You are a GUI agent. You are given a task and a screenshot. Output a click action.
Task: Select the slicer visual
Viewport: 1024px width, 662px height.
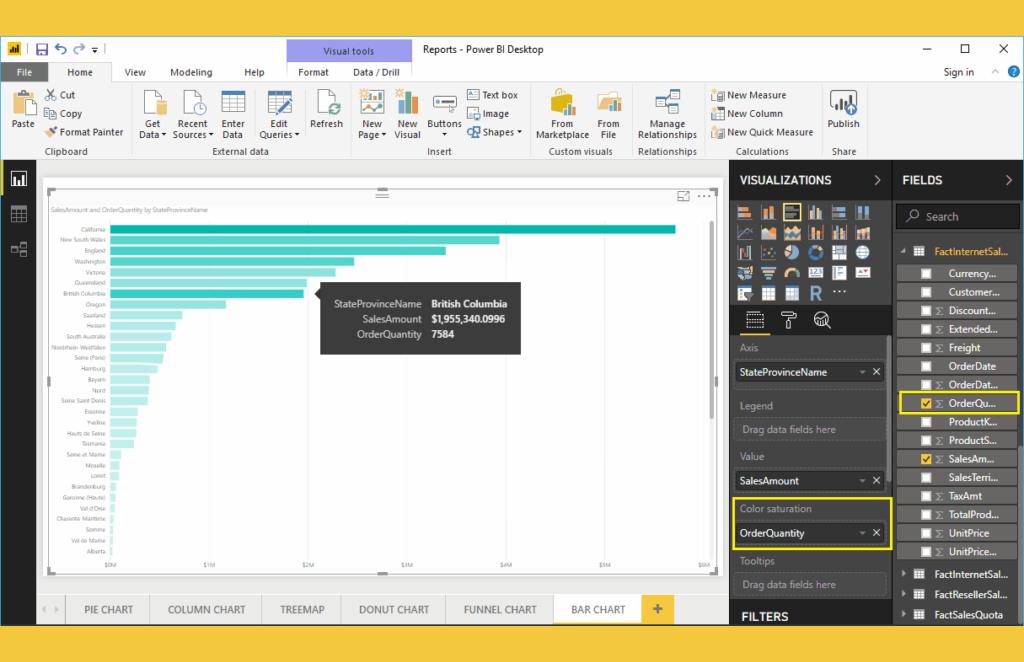744,294
